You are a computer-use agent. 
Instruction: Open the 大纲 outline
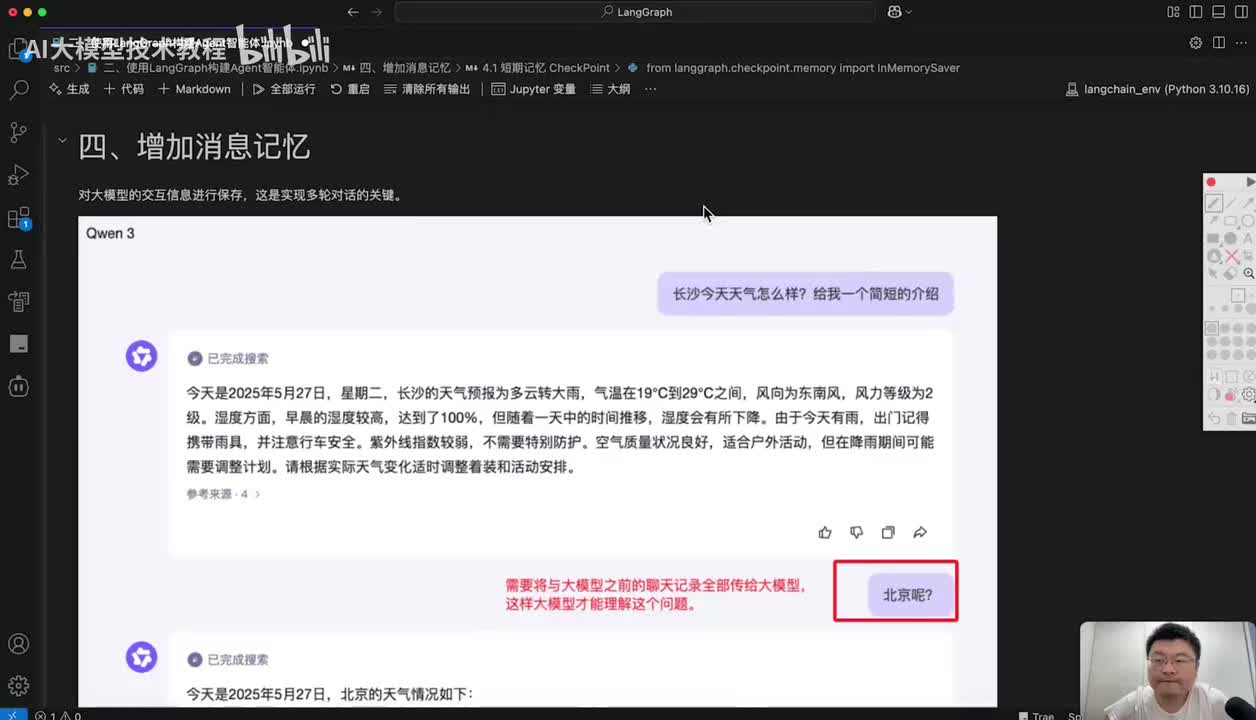click(x=610, y=89)
